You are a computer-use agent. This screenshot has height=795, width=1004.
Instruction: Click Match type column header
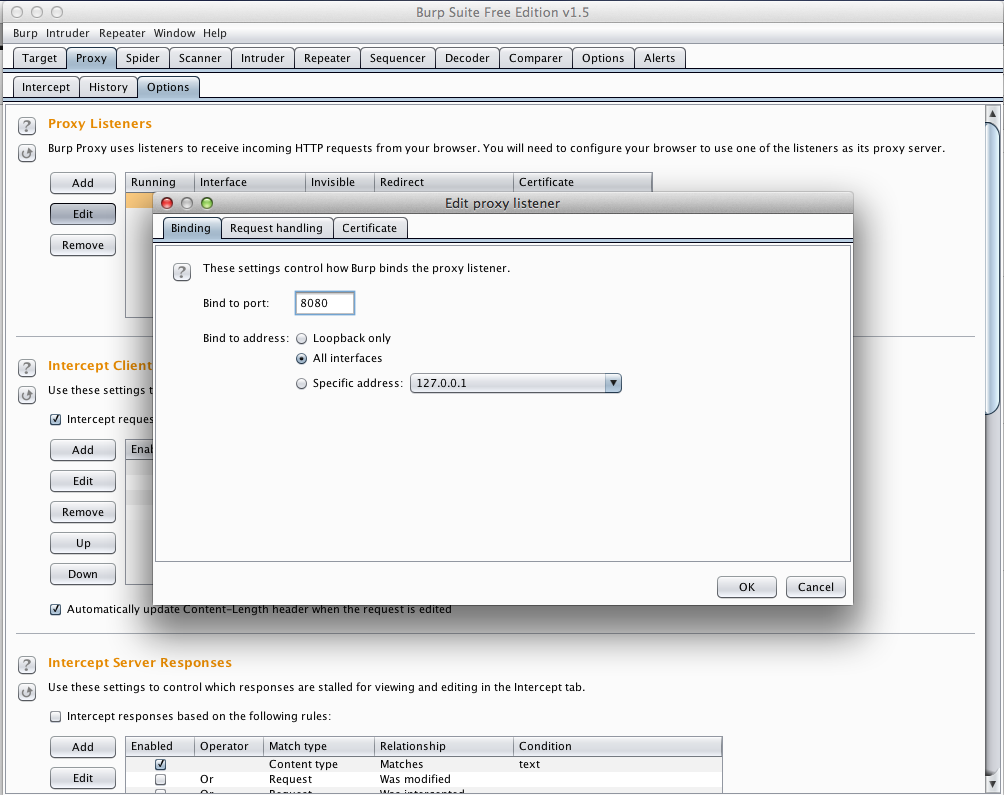[319, 746]
